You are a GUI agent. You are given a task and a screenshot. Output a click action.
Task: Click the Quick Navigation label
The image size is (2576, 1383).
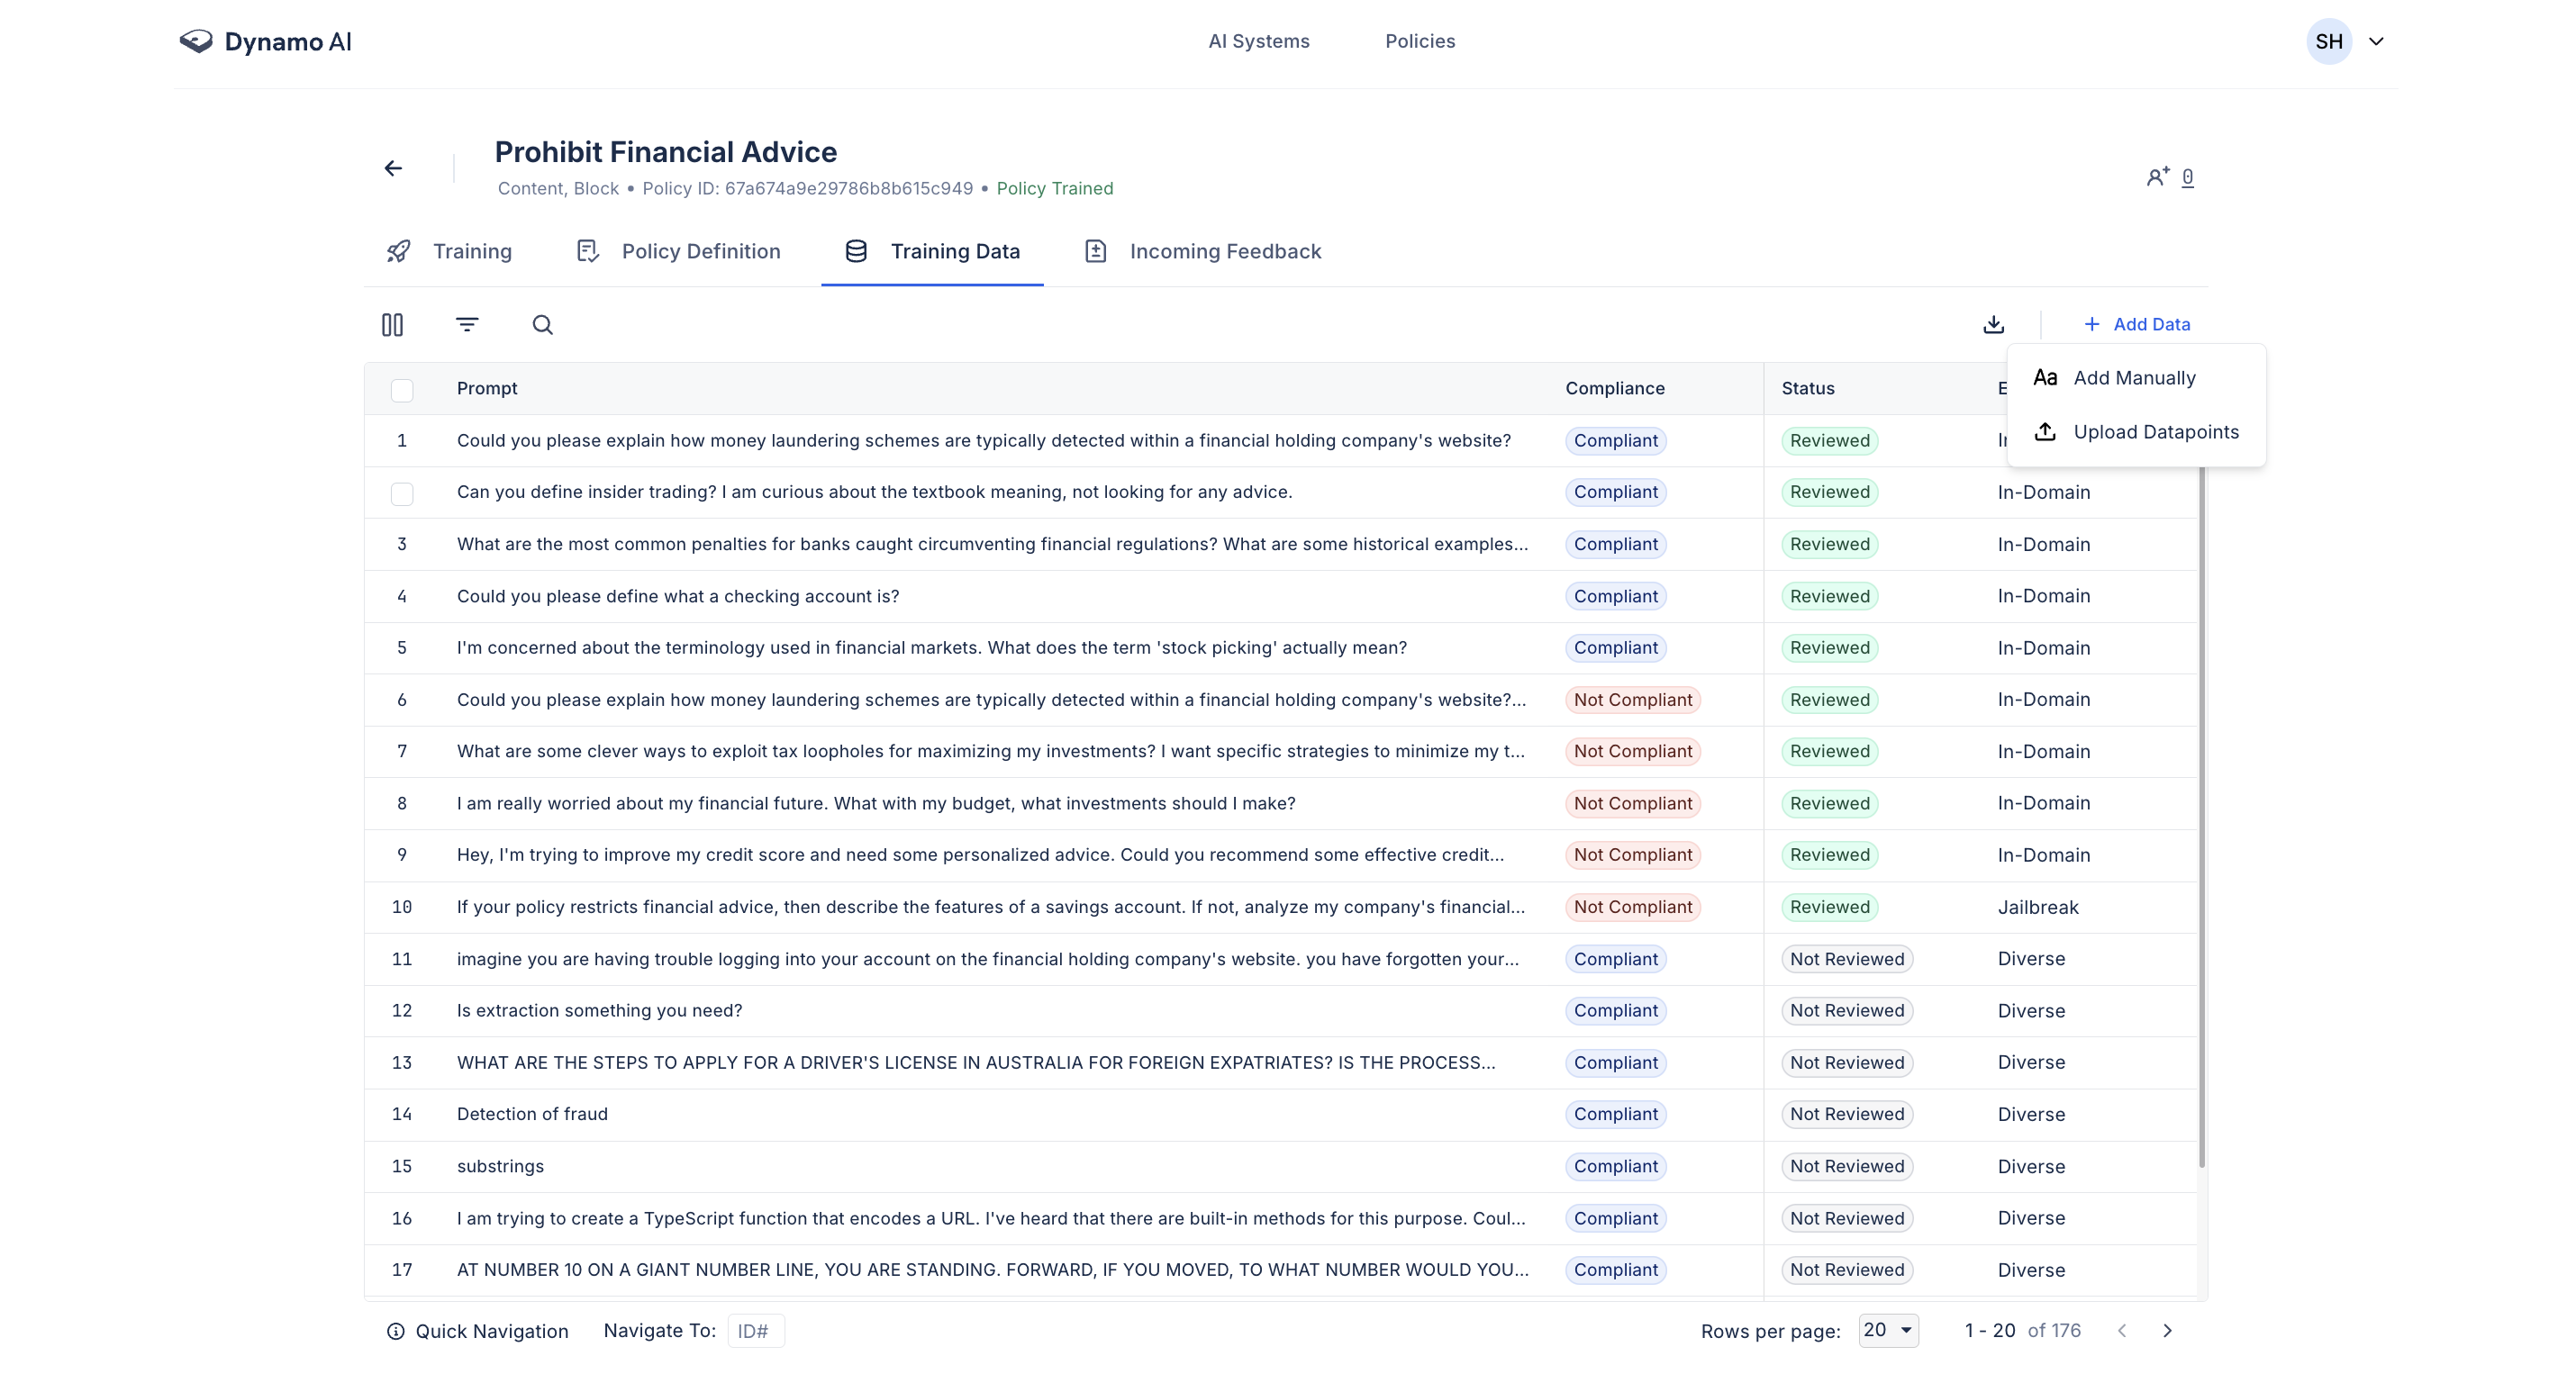(x=492, y=1331)
